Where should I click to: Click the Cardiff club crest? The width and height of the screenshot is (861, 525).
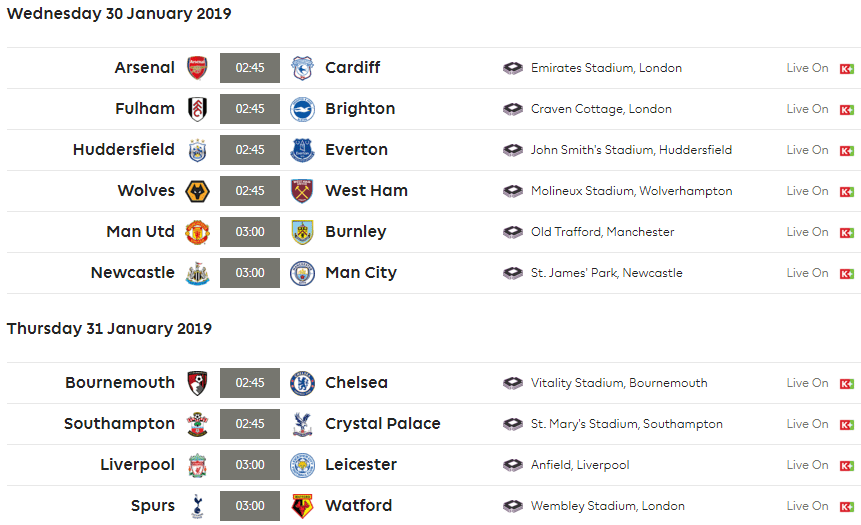[x=302, y=68]
